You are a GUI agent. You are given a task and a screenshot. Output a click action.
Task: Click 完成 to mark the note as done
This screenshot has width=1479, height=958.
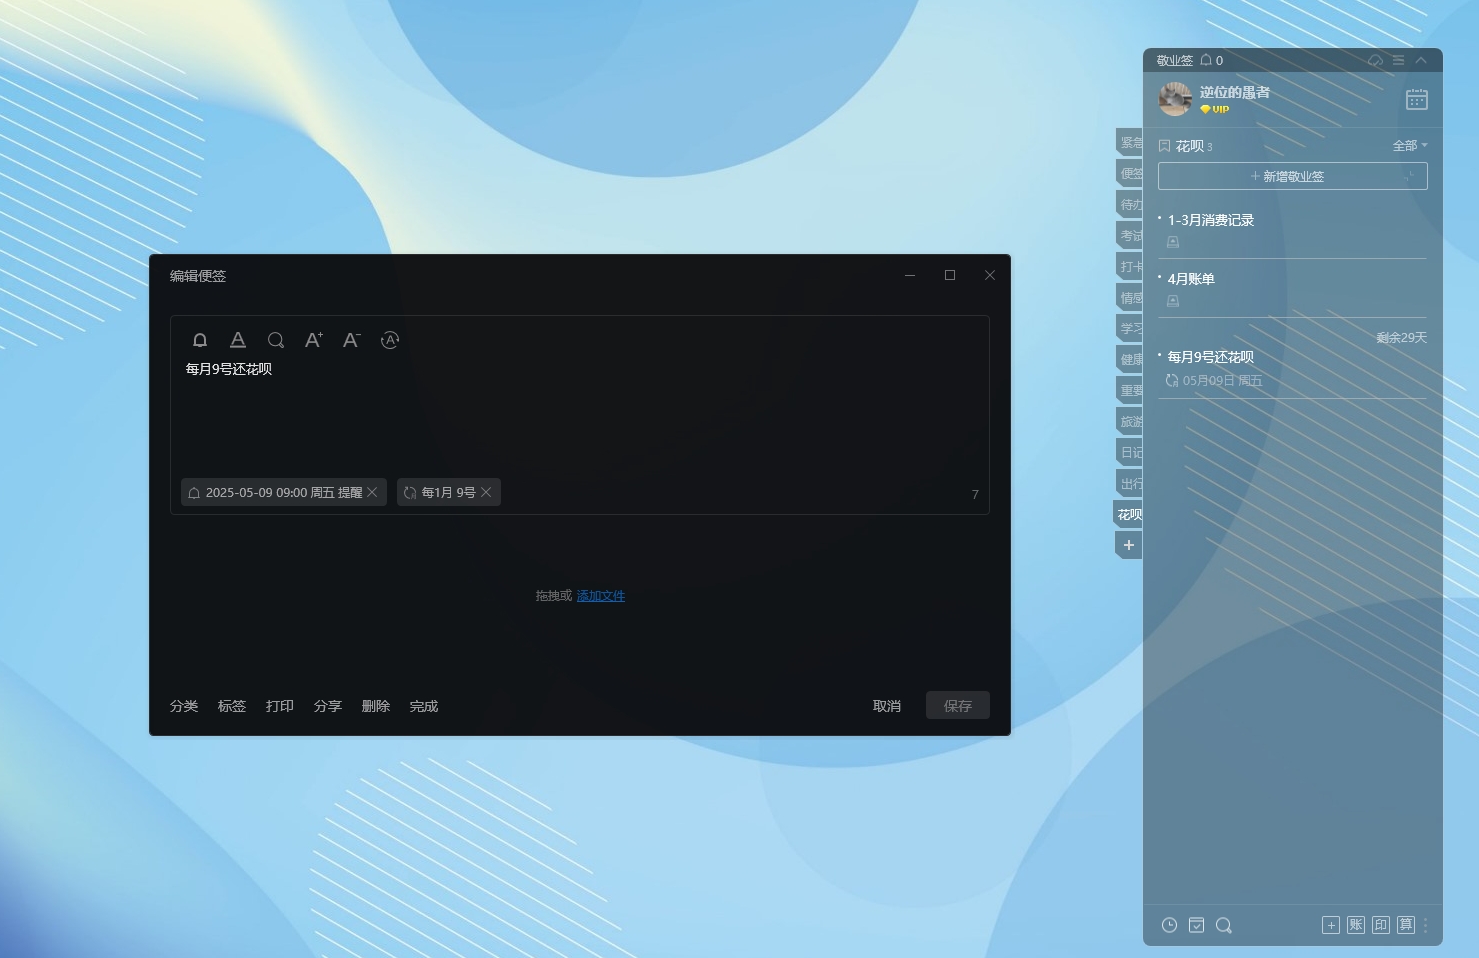pos(424,706)
